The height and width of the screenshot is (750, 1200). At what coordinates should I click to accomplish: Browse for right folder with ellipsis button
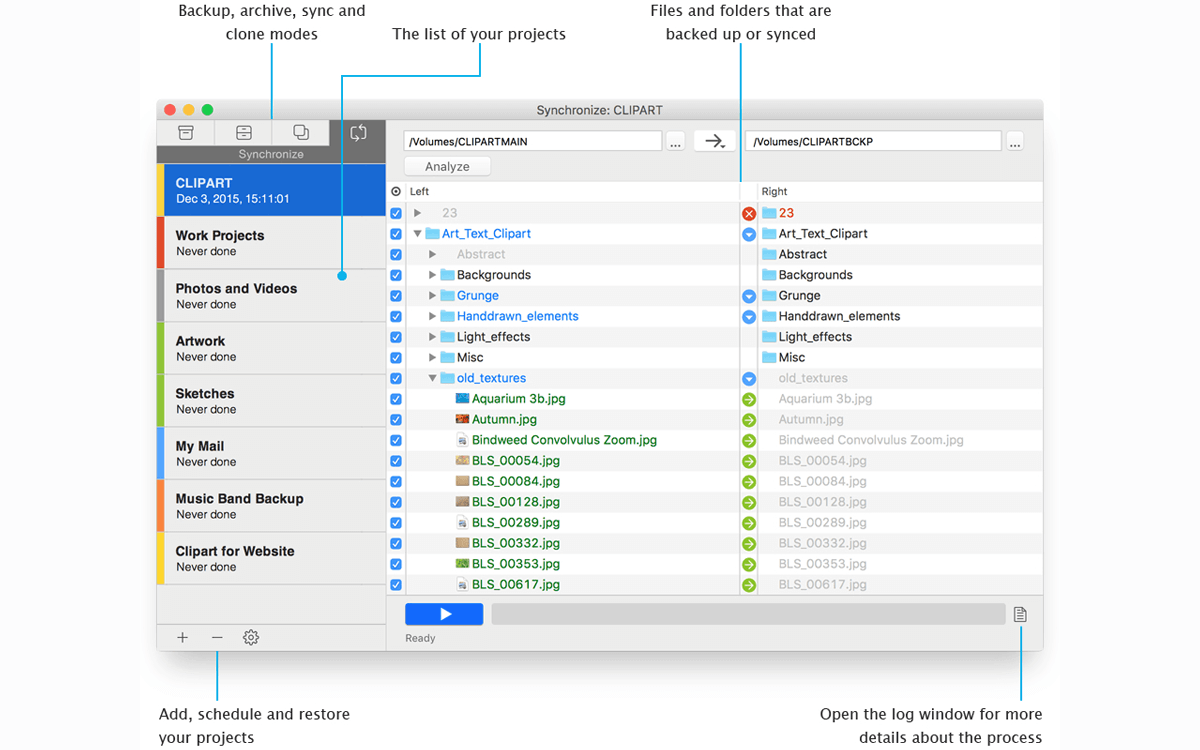point(1015,142)
